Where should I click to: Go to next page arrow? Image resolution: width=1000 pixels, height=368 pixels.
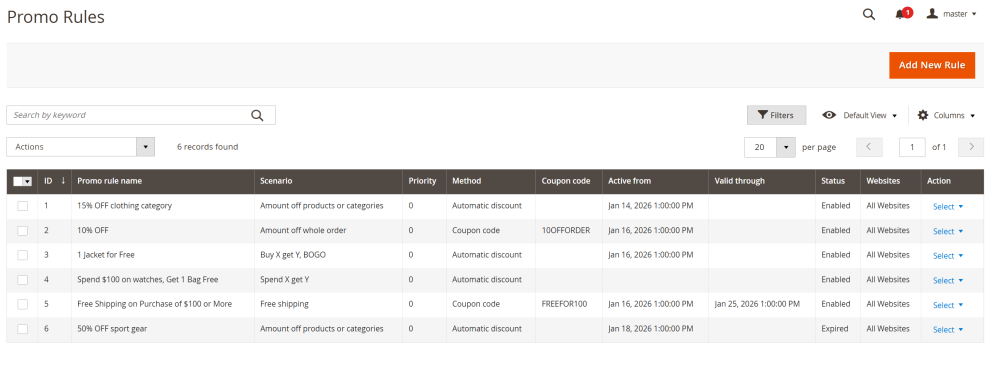tap(971, 147)
